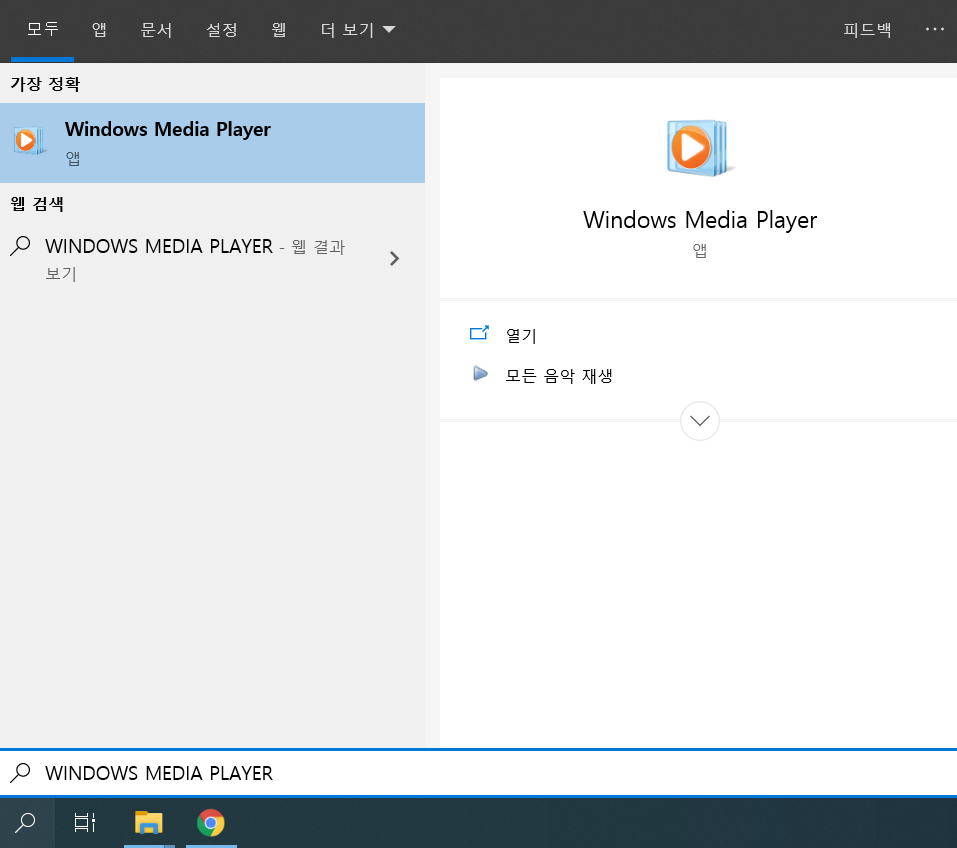Switch to the 앱 tab
Viewport: 957px width, 848px height.
[x=99, y=29]
